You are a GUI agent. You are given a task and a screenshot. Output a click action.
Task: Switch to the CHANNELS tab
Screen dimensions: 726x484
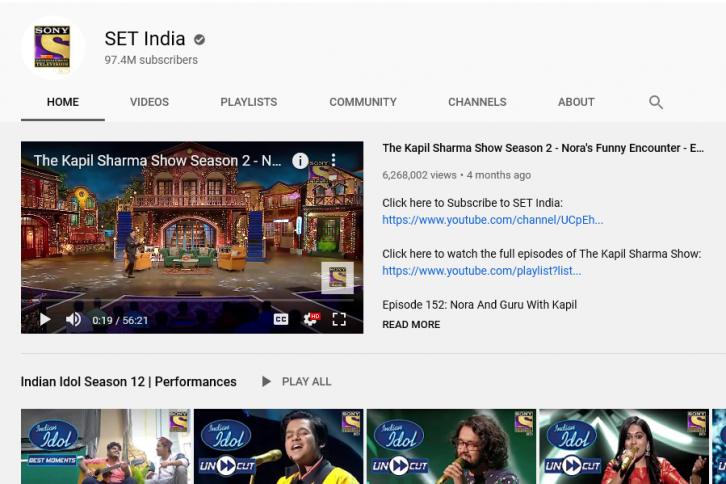click(x=477, y=102)
